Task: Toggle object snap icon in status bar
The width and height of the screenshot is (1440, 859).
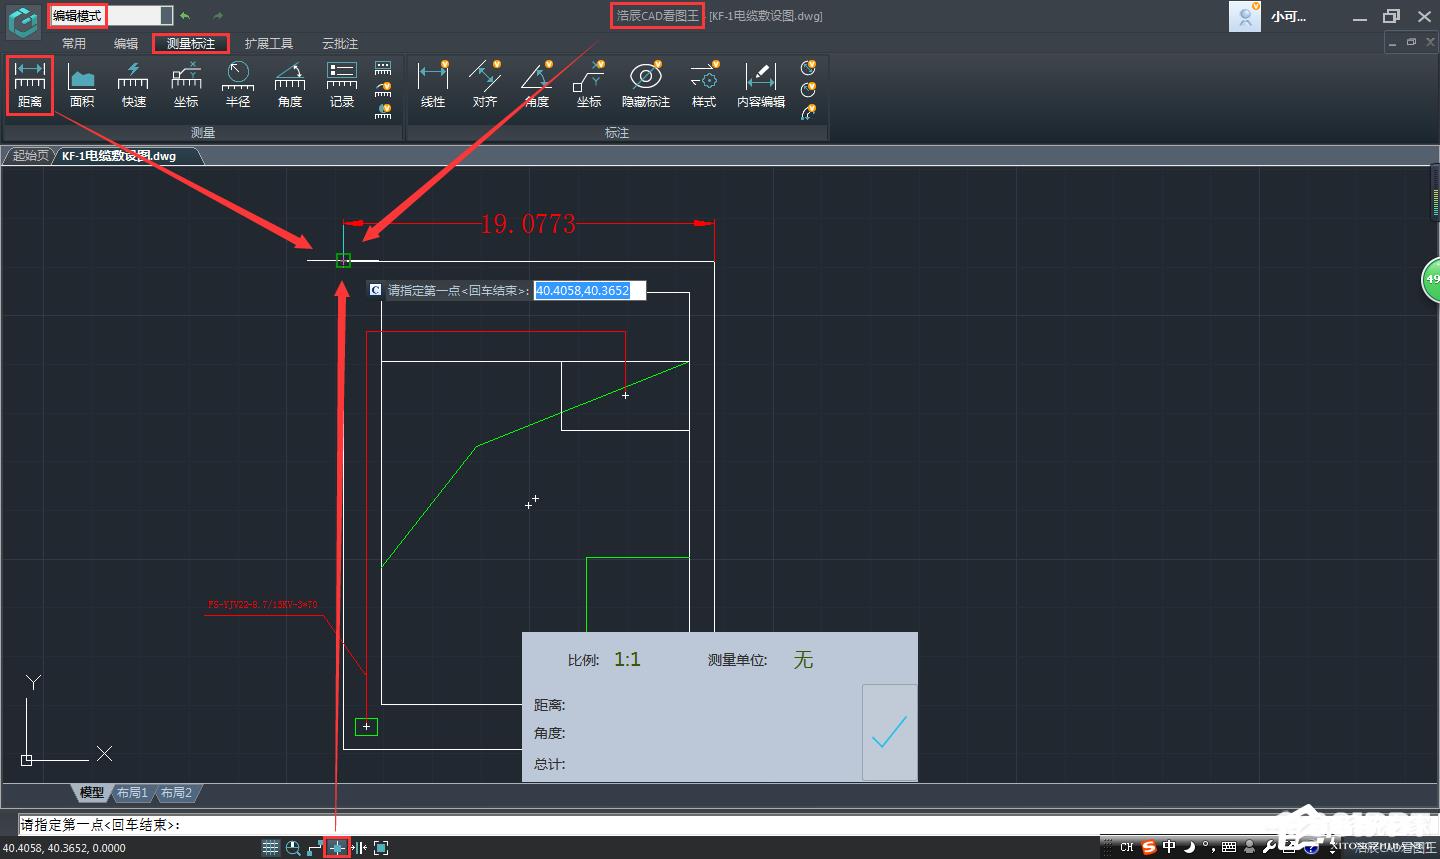Action: pyautogui.click(x=338, y=848)
